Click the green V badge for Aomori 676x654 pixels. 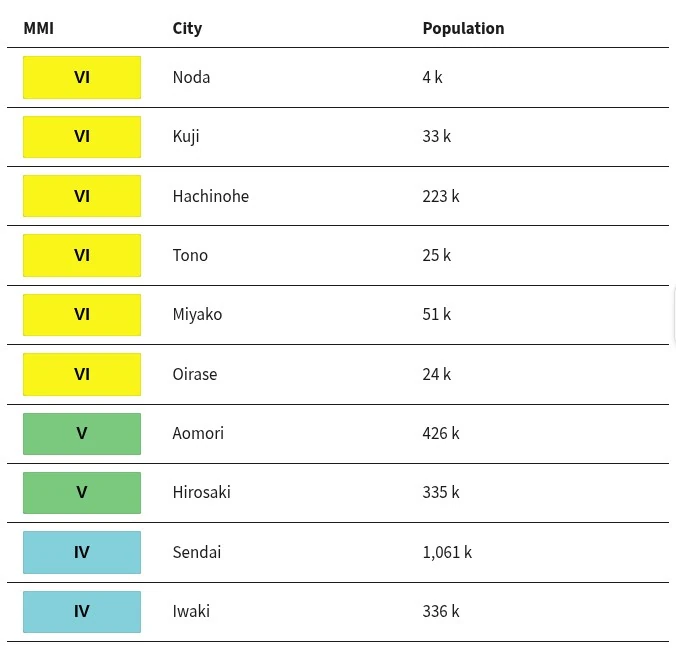pos(82,434)
